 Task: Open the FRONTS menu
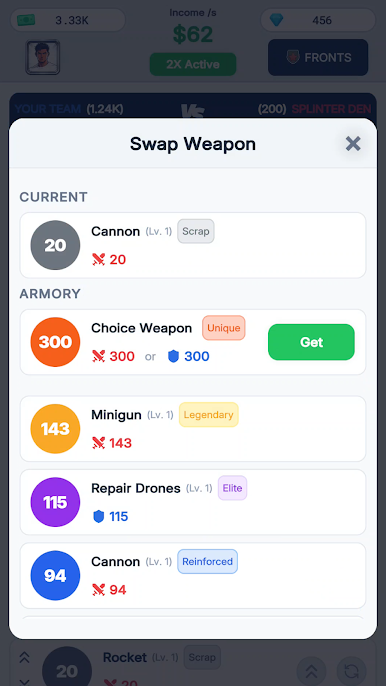click(x=318, y=57)
